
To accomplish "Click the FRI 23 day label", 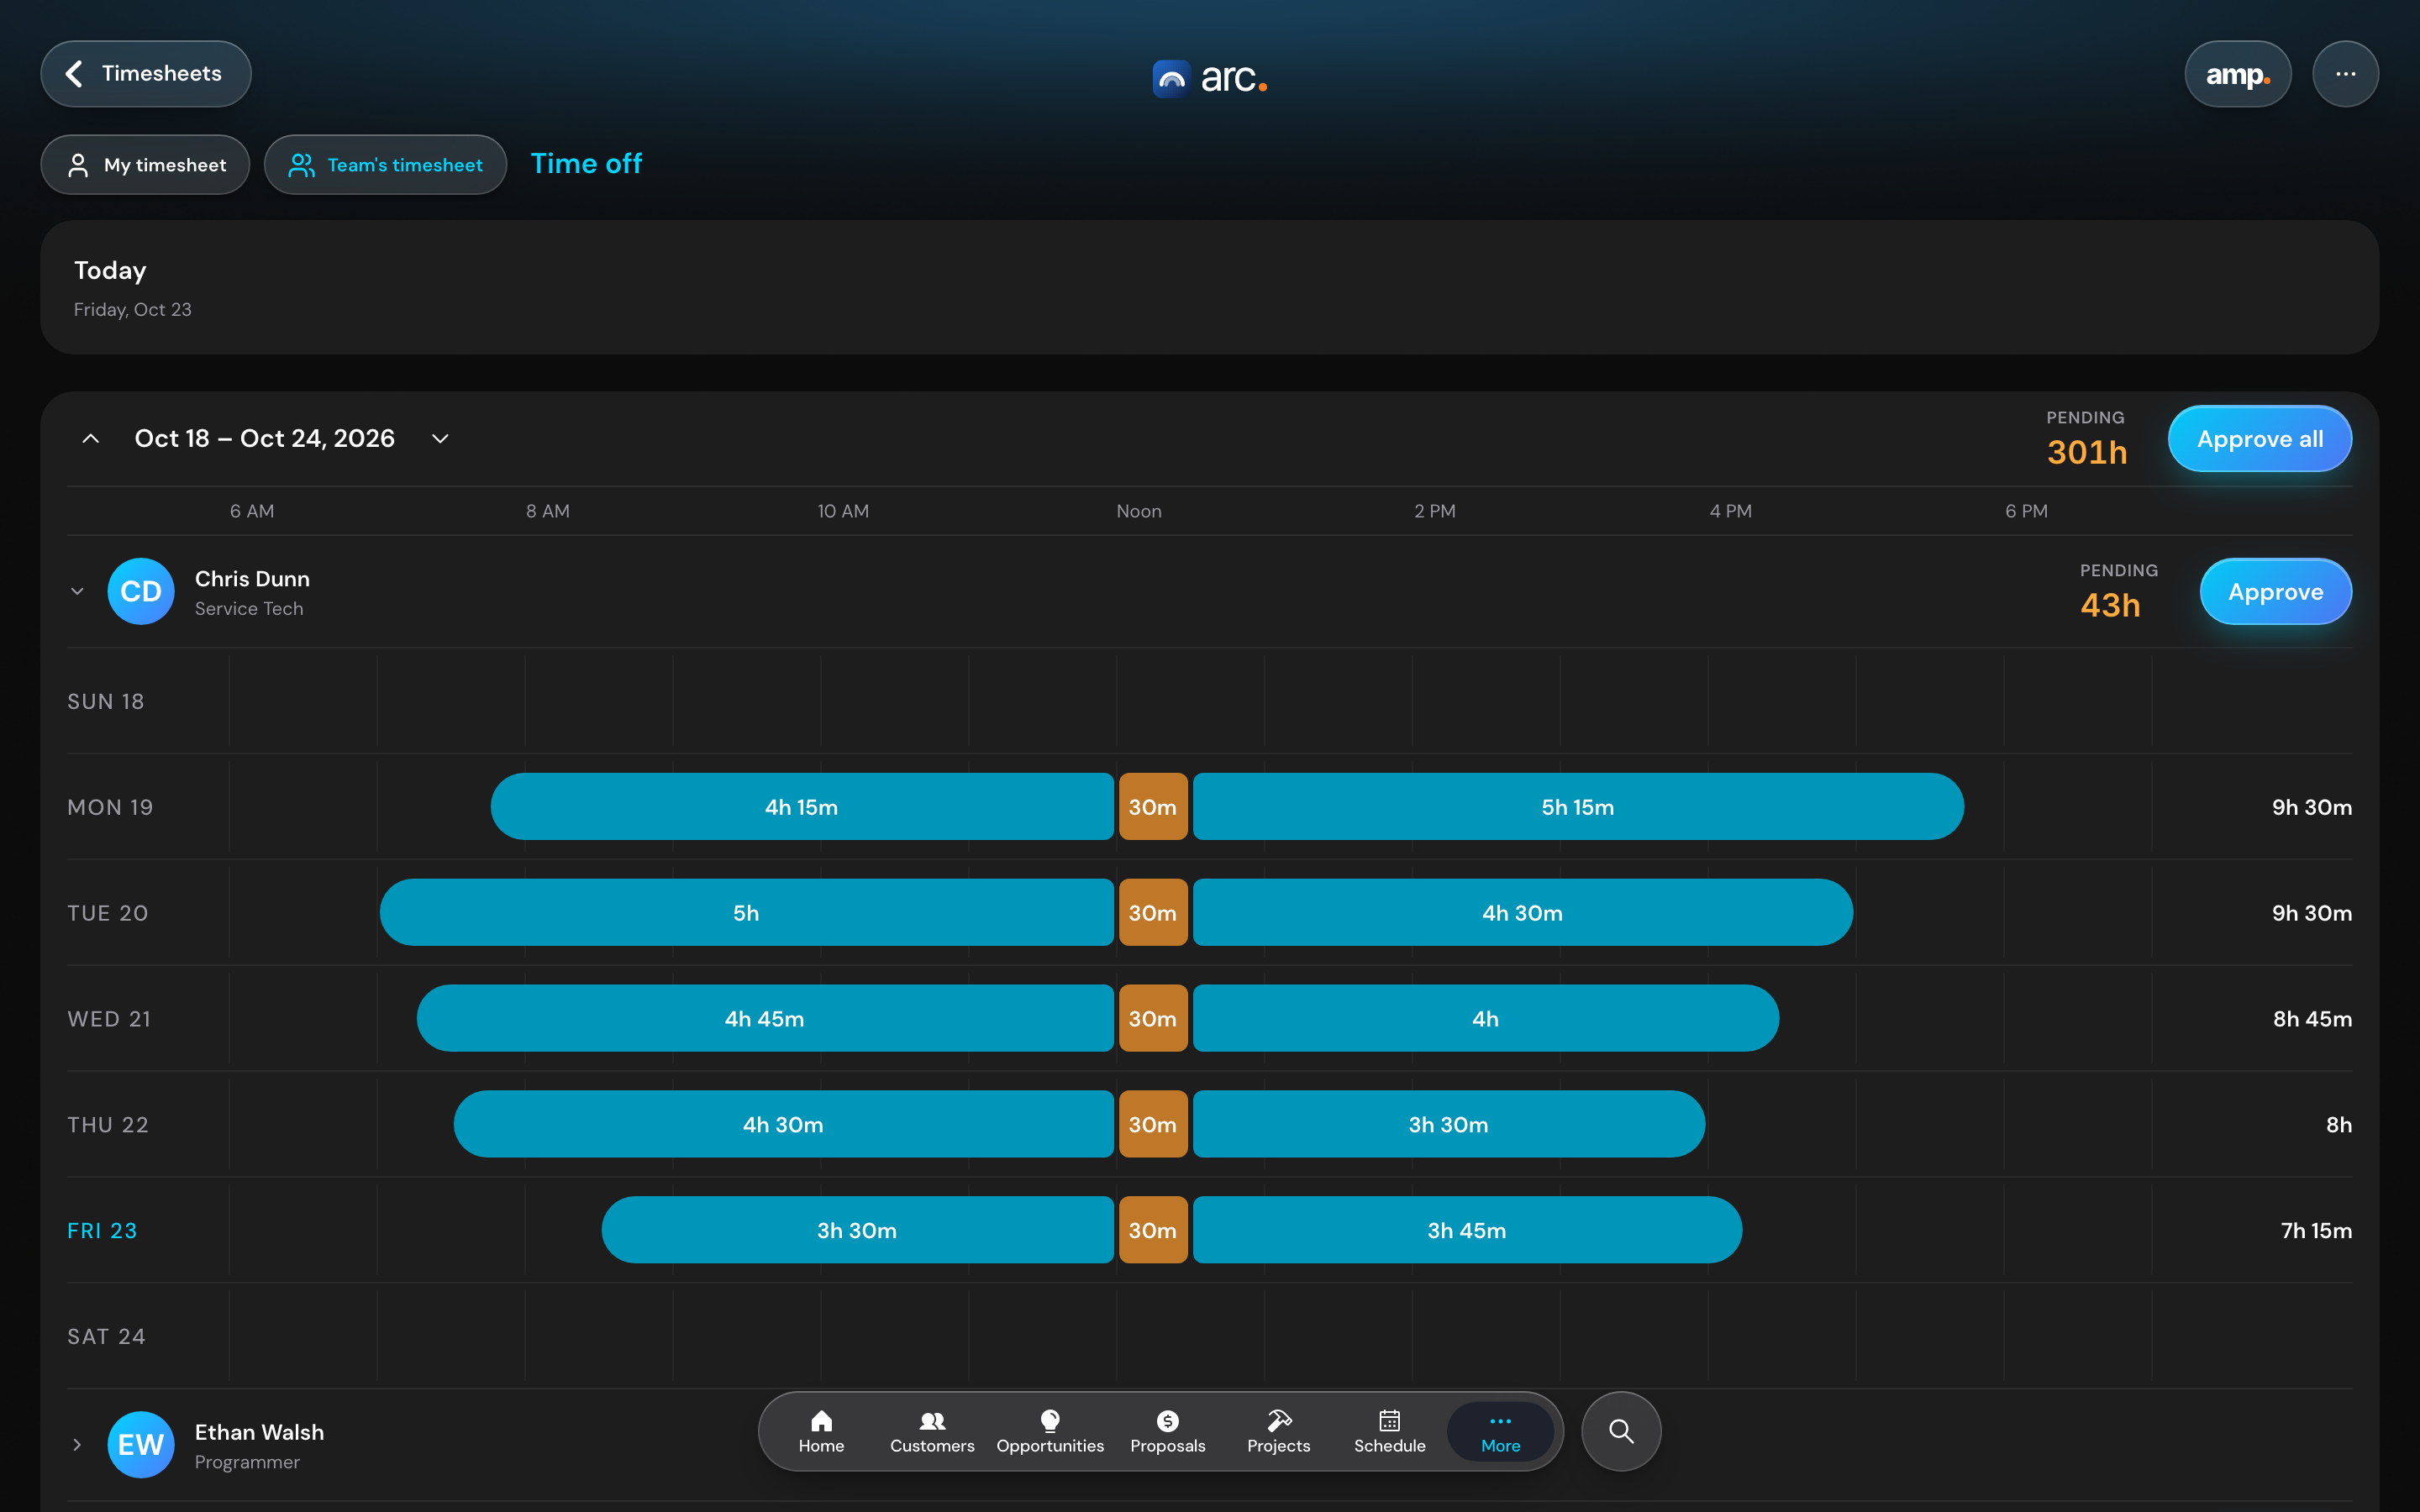I will click(x=102, y=1231).
